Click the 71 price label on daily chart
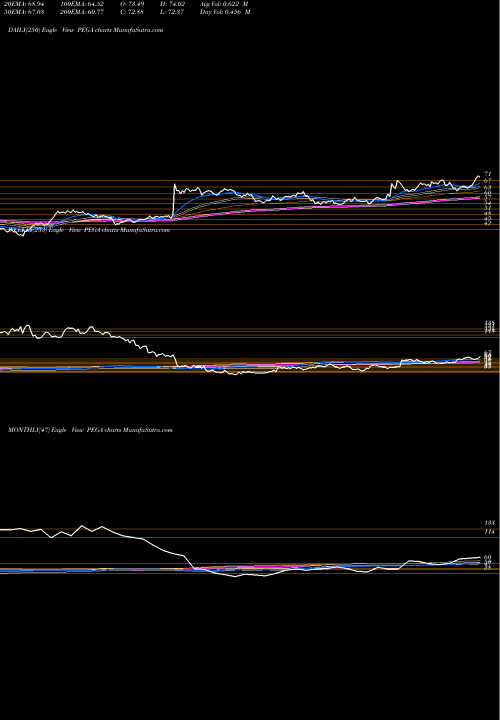 tap(488, 174)
